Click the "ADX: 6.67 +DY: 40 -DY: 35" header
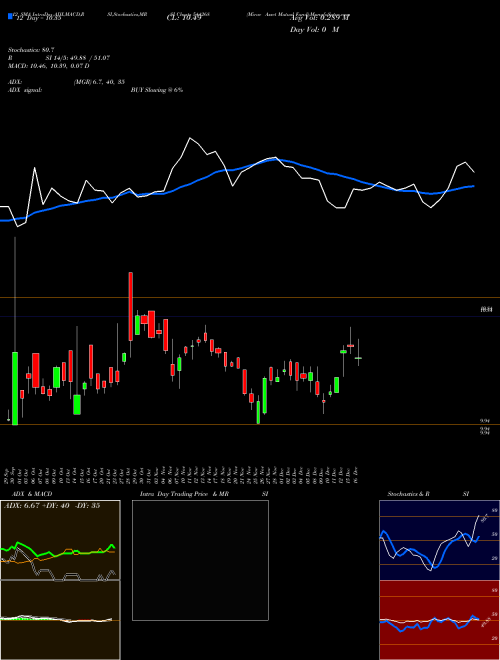500x660 pixels. coord(52,505)
